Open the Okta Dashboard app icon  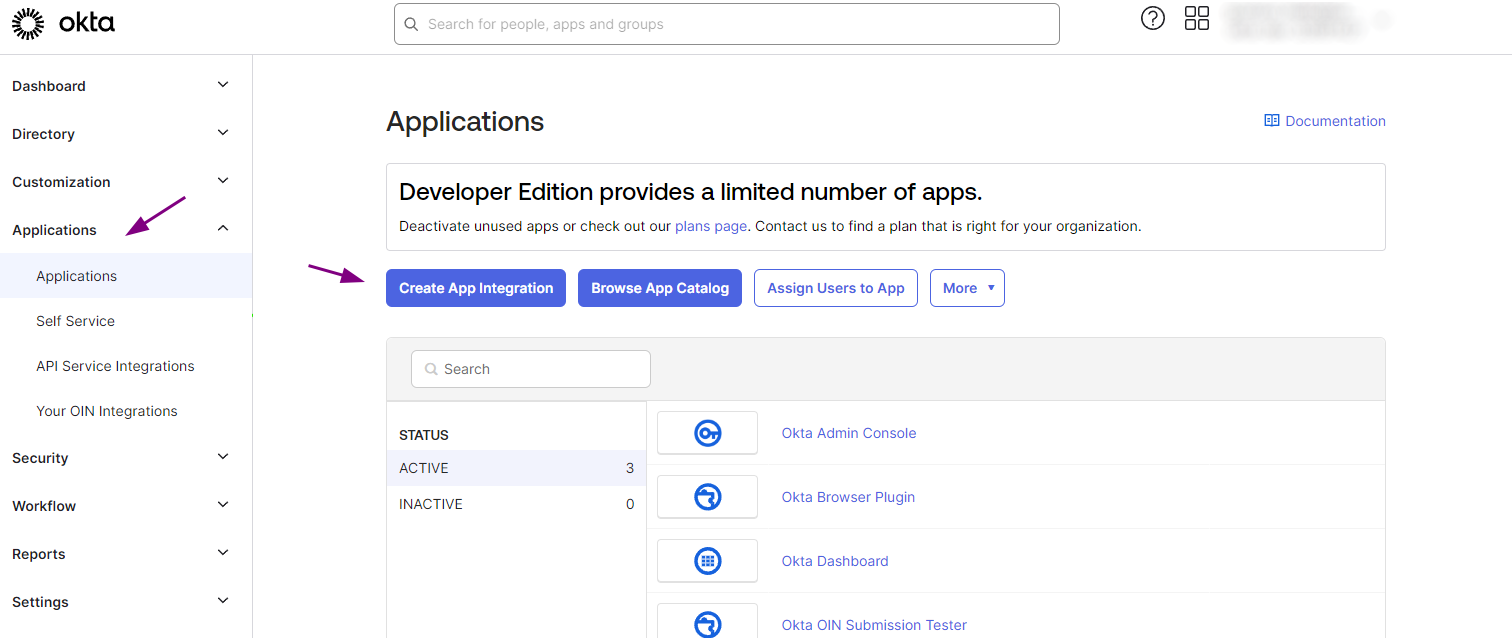click(707, 560)
